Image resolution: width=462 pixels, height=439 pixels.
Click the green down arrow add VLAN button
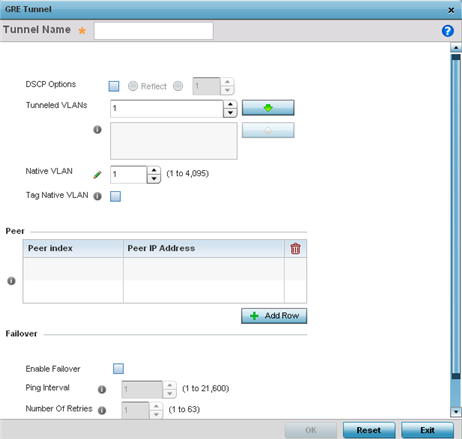[268, 108]
